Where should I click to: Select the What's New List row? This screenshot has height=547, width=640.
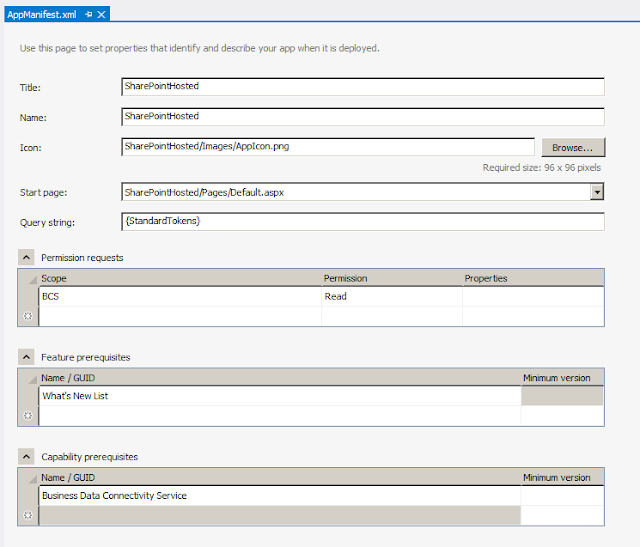tap(280, 396)
